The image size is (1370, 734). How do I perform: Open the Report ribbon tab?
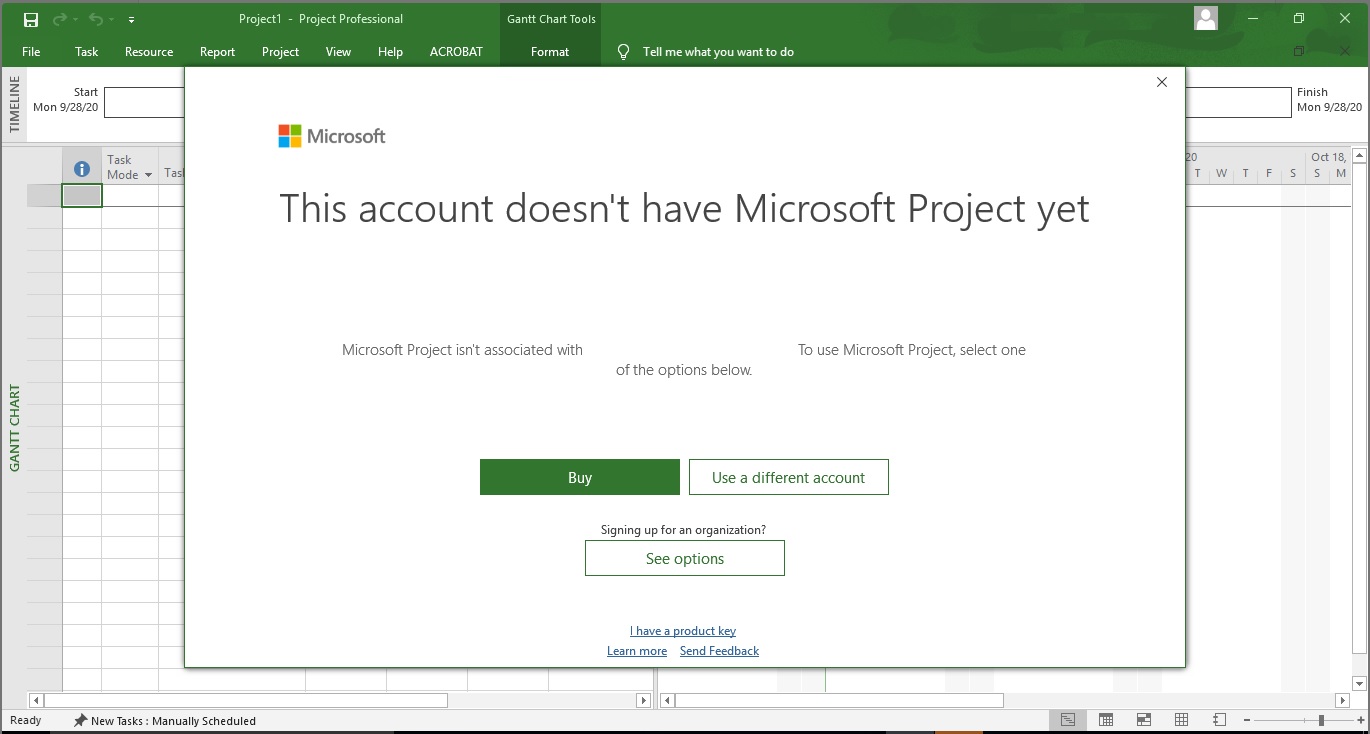(217, 52)
